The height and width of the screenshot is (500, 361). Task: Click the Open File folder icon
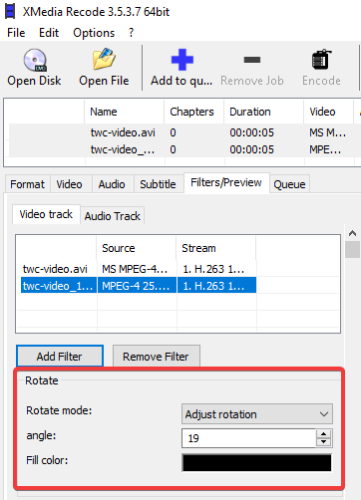coord(104,59)
